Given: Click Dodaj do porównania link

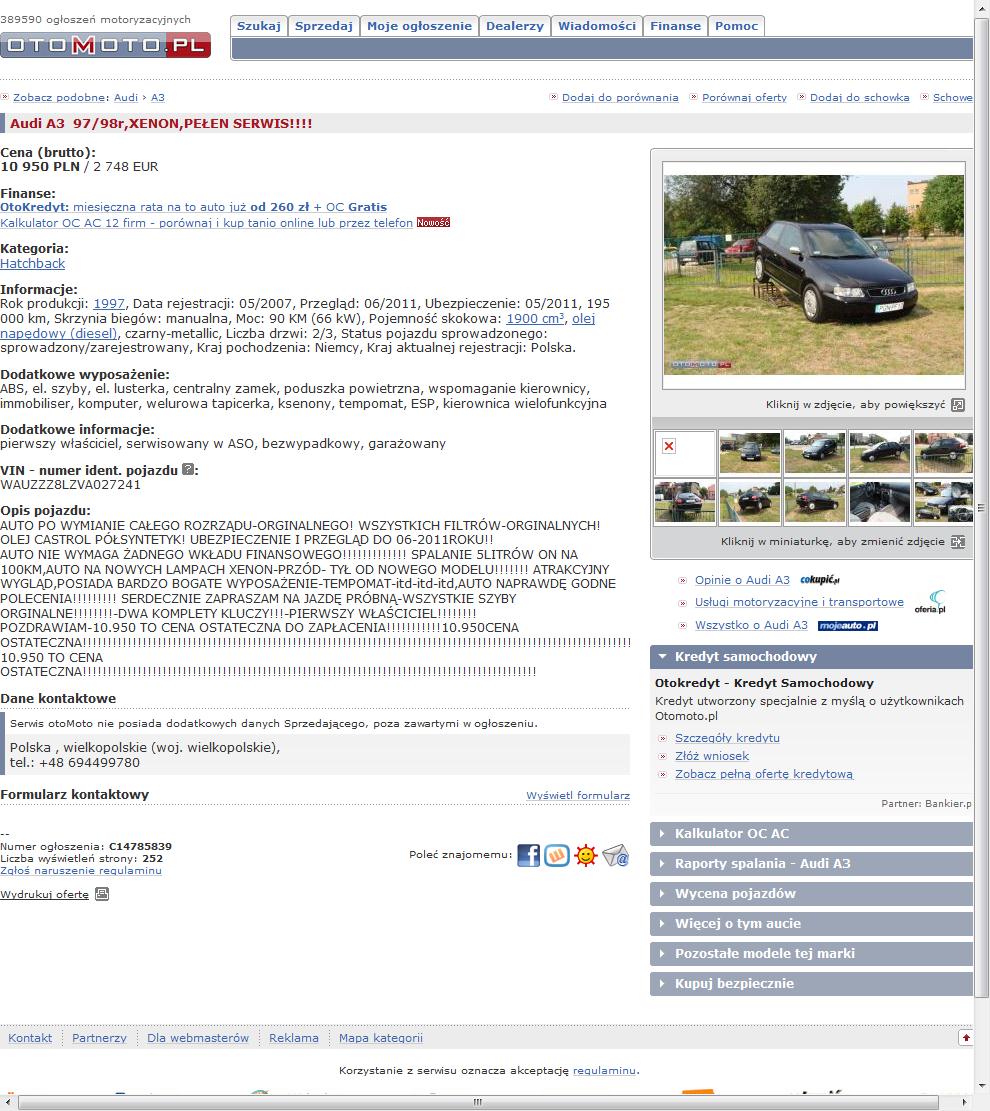Looking at the screenshot, I should pyautogui.click(x=620, y=98).
